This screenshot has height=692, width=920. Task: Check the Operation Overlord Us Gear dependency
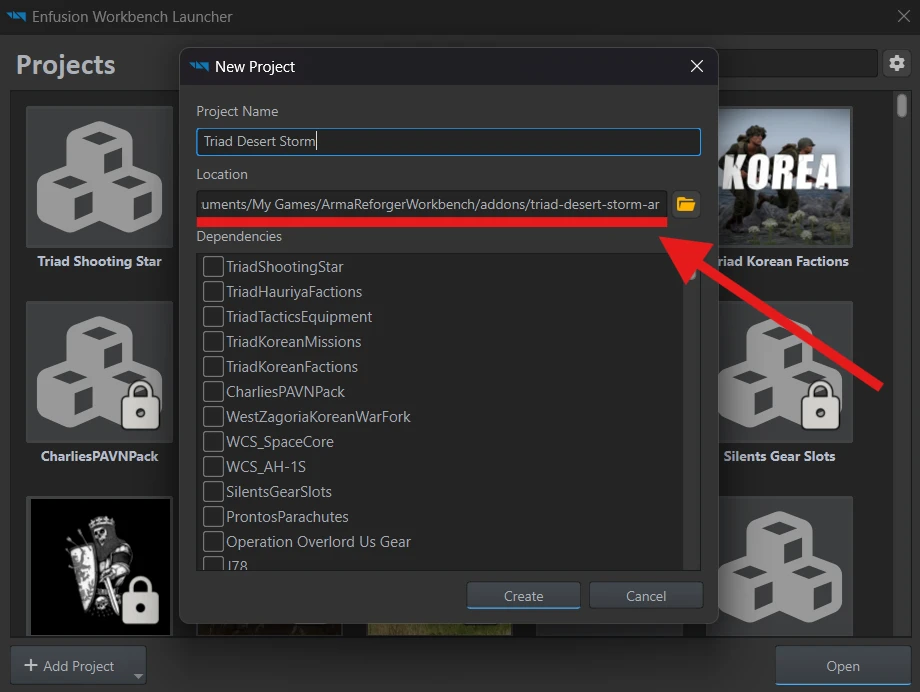pos(213,541)
